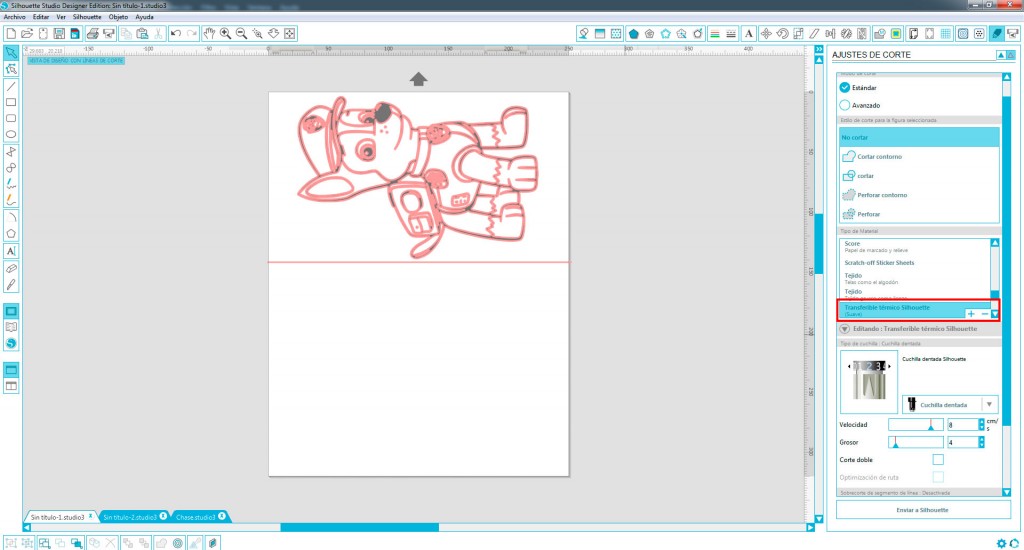Adjust the Velocidad slider
Image resolution: width=1024 pixels, height=550 pixels.
pos(916,425)
